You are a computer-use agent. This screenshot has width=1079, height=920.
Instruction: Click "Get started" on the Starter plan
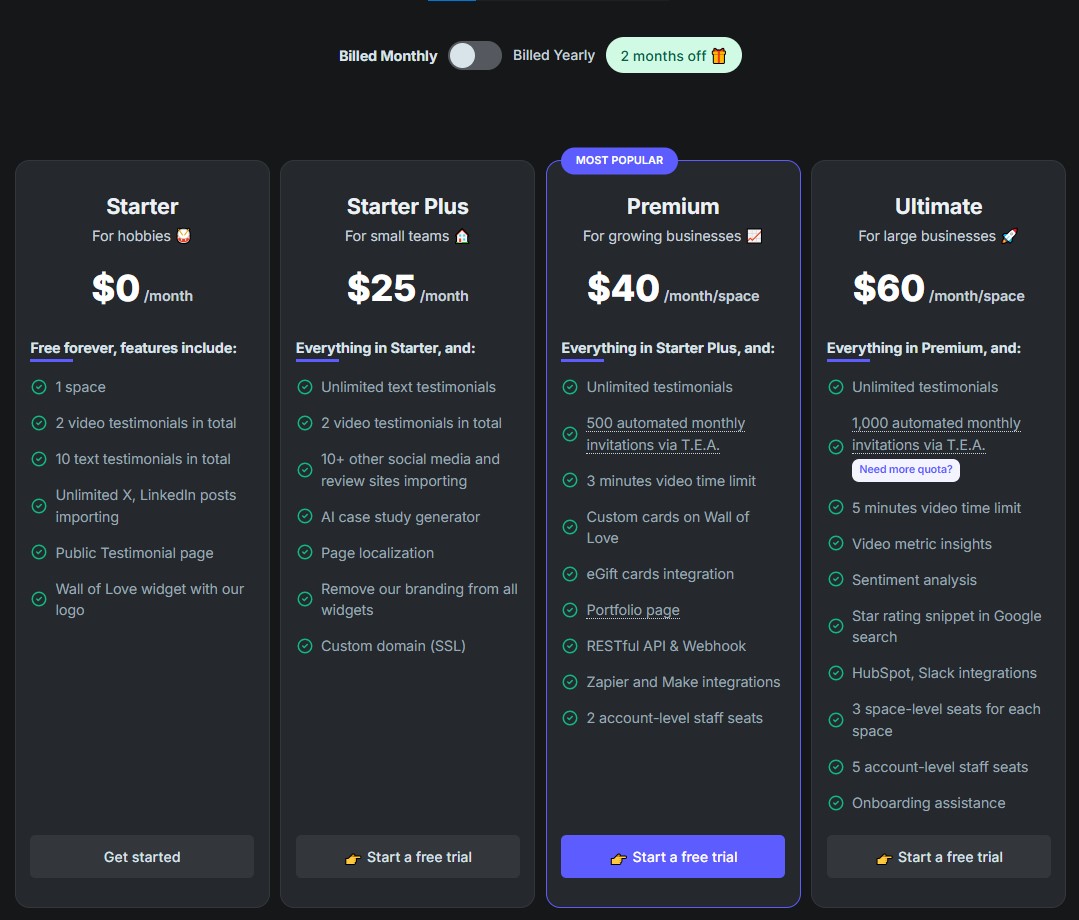pyautogui.click(x=141, y=856)
